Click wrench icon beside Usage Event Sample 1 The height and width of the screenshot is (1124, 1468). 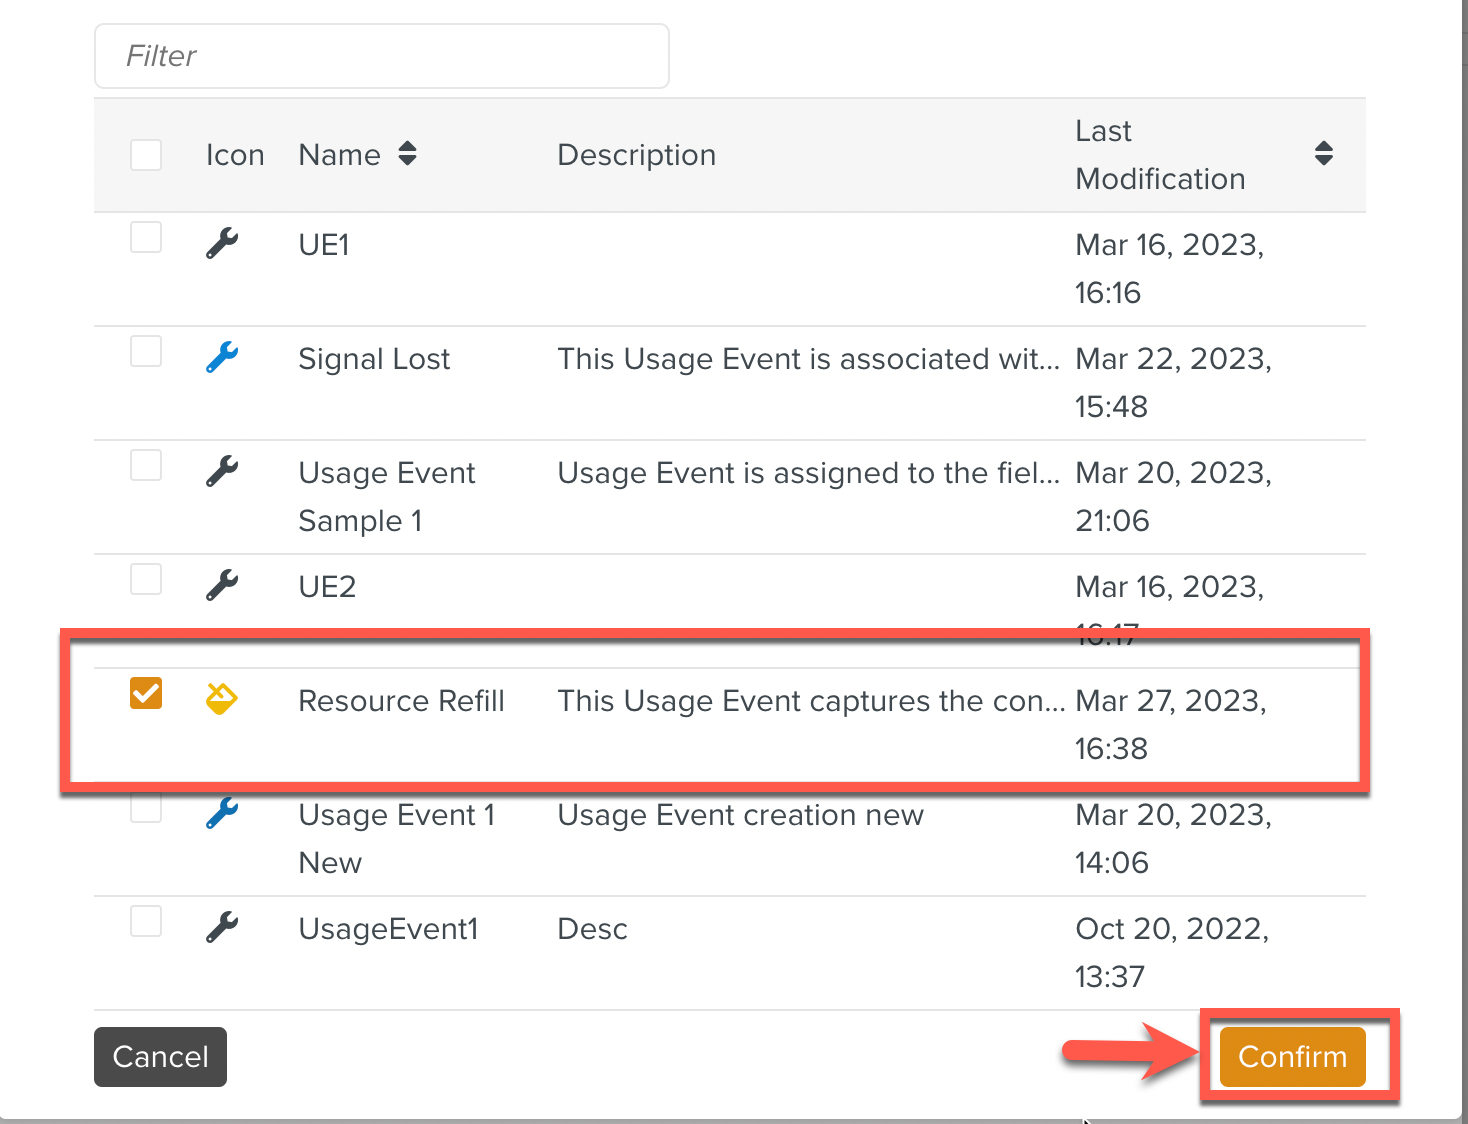click(x=221, y=471)
